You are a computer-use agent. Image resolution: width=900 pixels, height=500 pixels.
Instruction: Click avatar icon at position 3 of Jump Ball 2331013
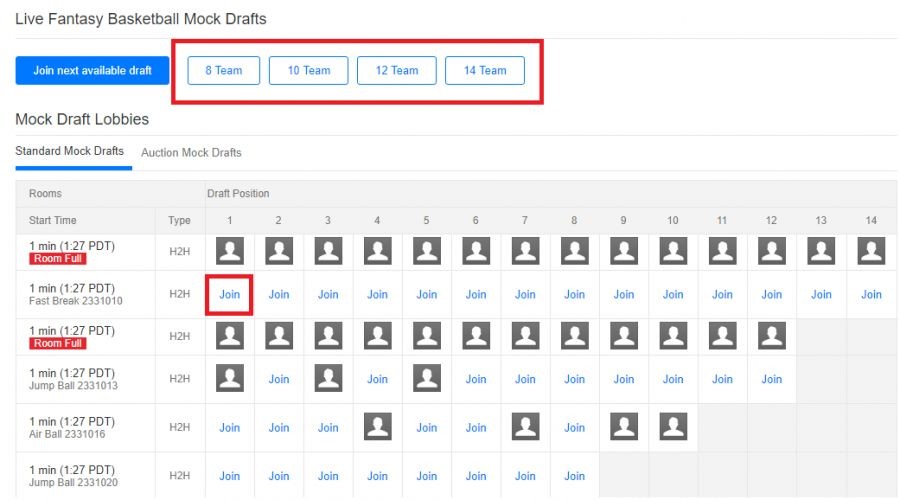coord(328,378)
